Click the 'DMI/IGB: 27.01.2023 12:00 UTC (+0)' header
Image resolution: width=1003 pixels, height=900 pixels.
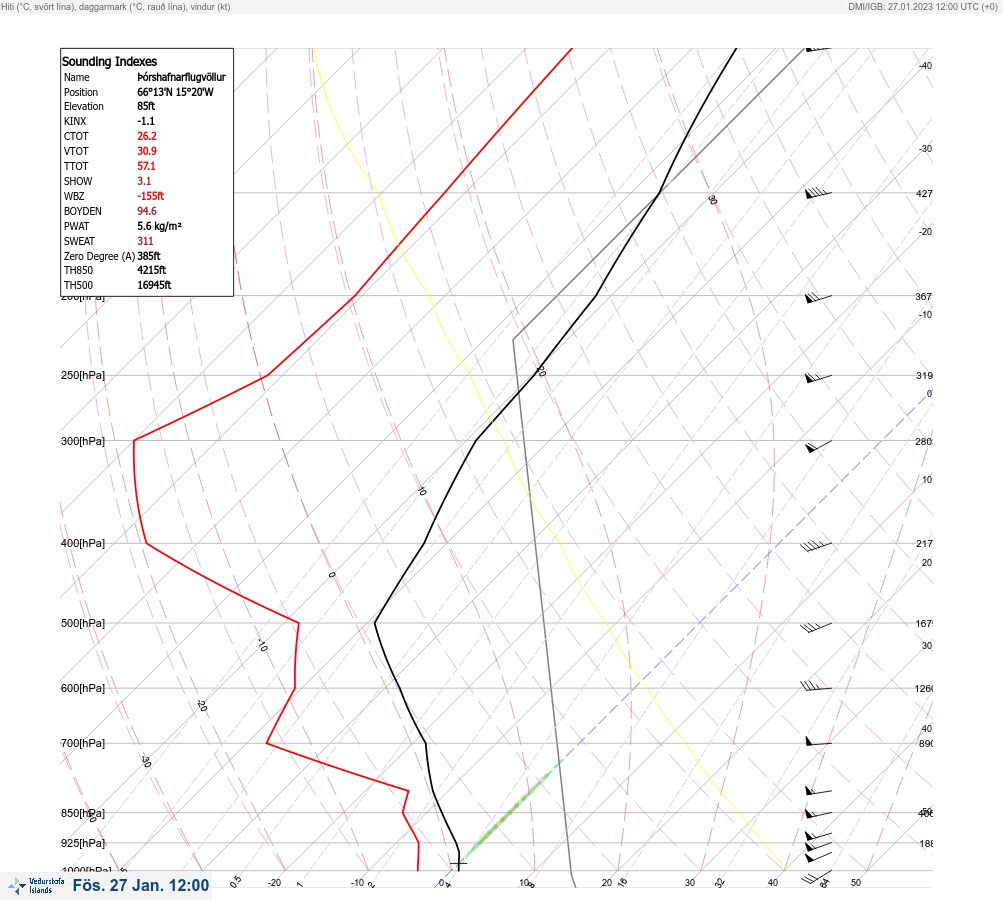tap(923, 6)
